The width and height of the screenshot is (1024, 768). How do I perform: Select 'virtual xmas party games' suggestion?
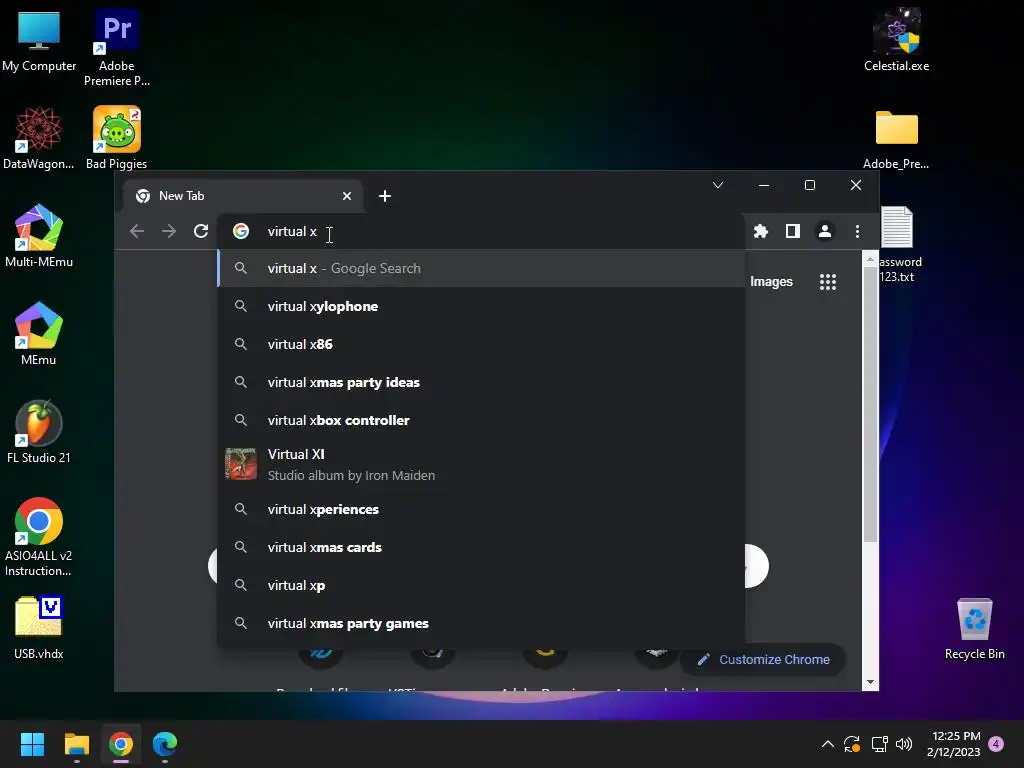coord(481,623)
